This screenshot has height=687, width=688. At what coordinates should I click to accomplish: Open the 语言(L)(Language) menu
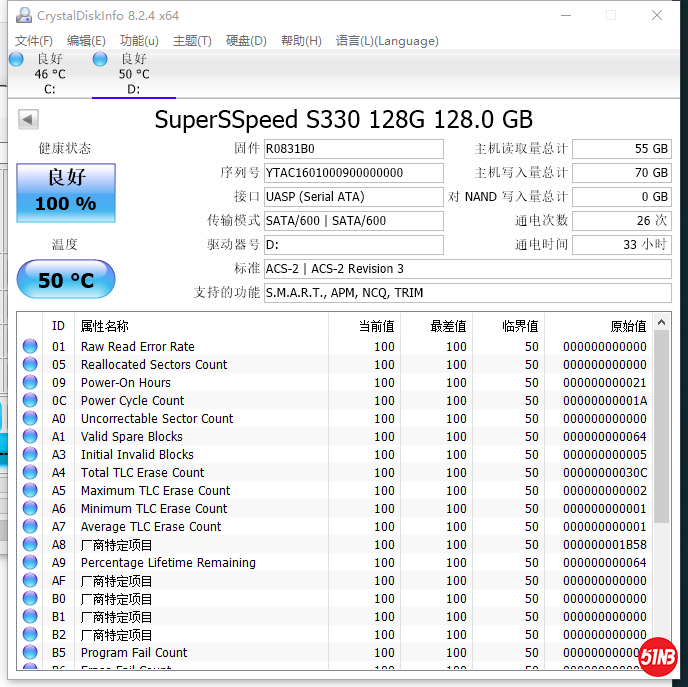click(387, 41)
